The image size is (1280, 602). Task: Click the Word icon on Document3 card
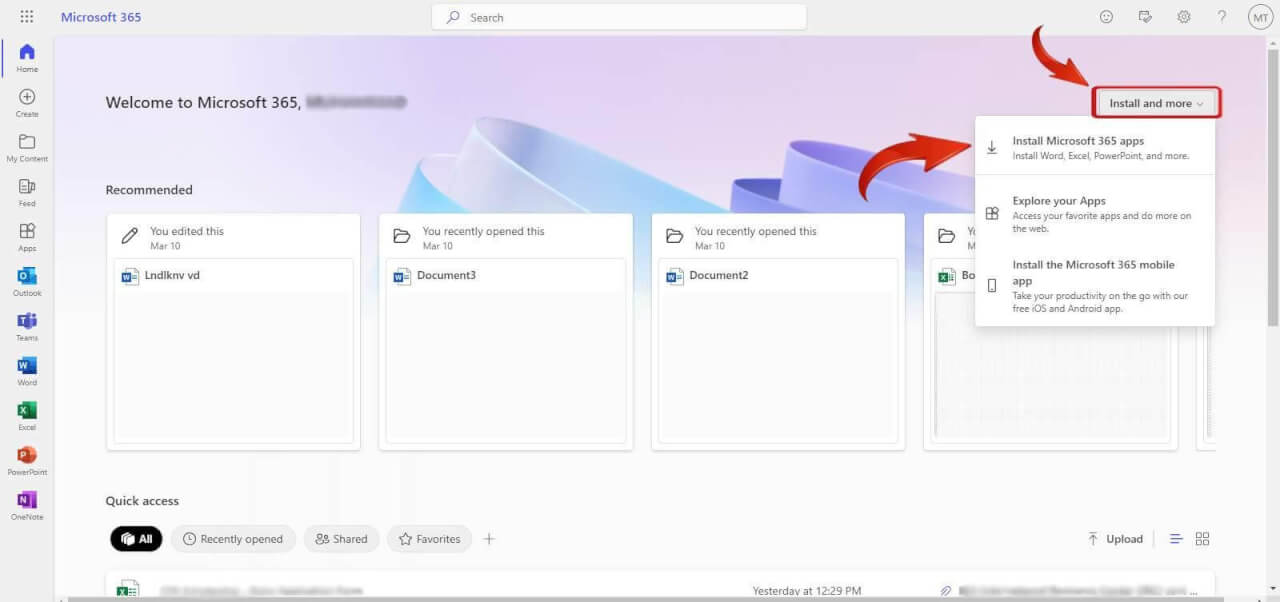point(402,276)
